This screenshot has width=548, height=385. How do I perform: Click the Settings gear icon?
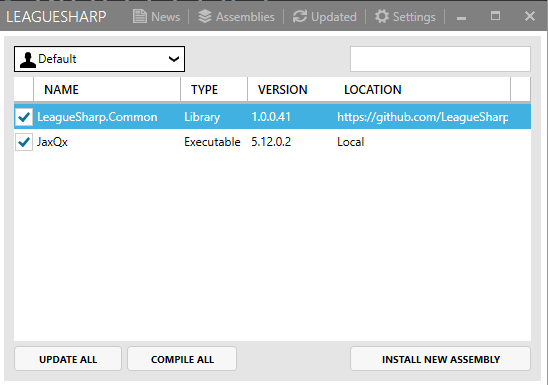382,16
